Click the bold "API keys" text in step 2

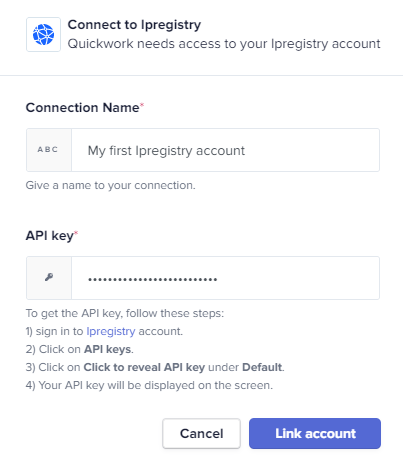point(108,349)
